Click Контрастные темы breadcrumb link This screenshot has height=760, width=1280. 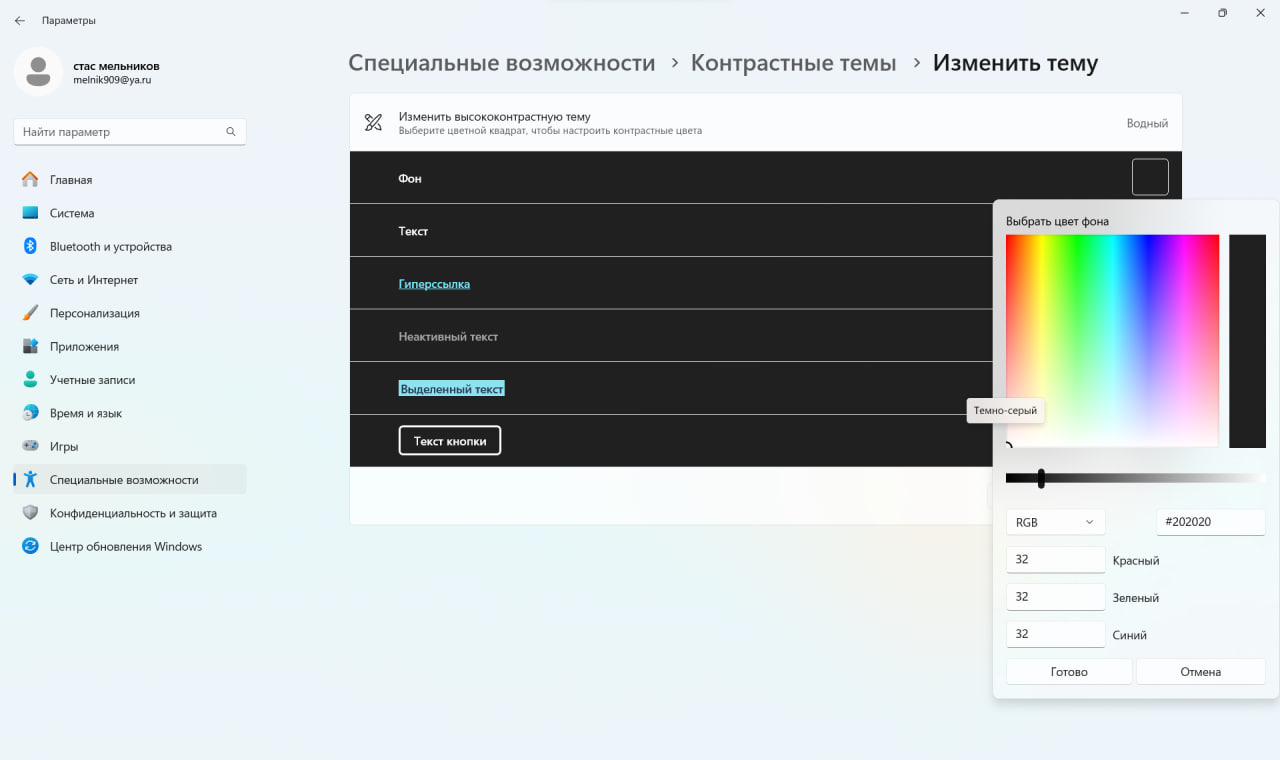point(793,63)
